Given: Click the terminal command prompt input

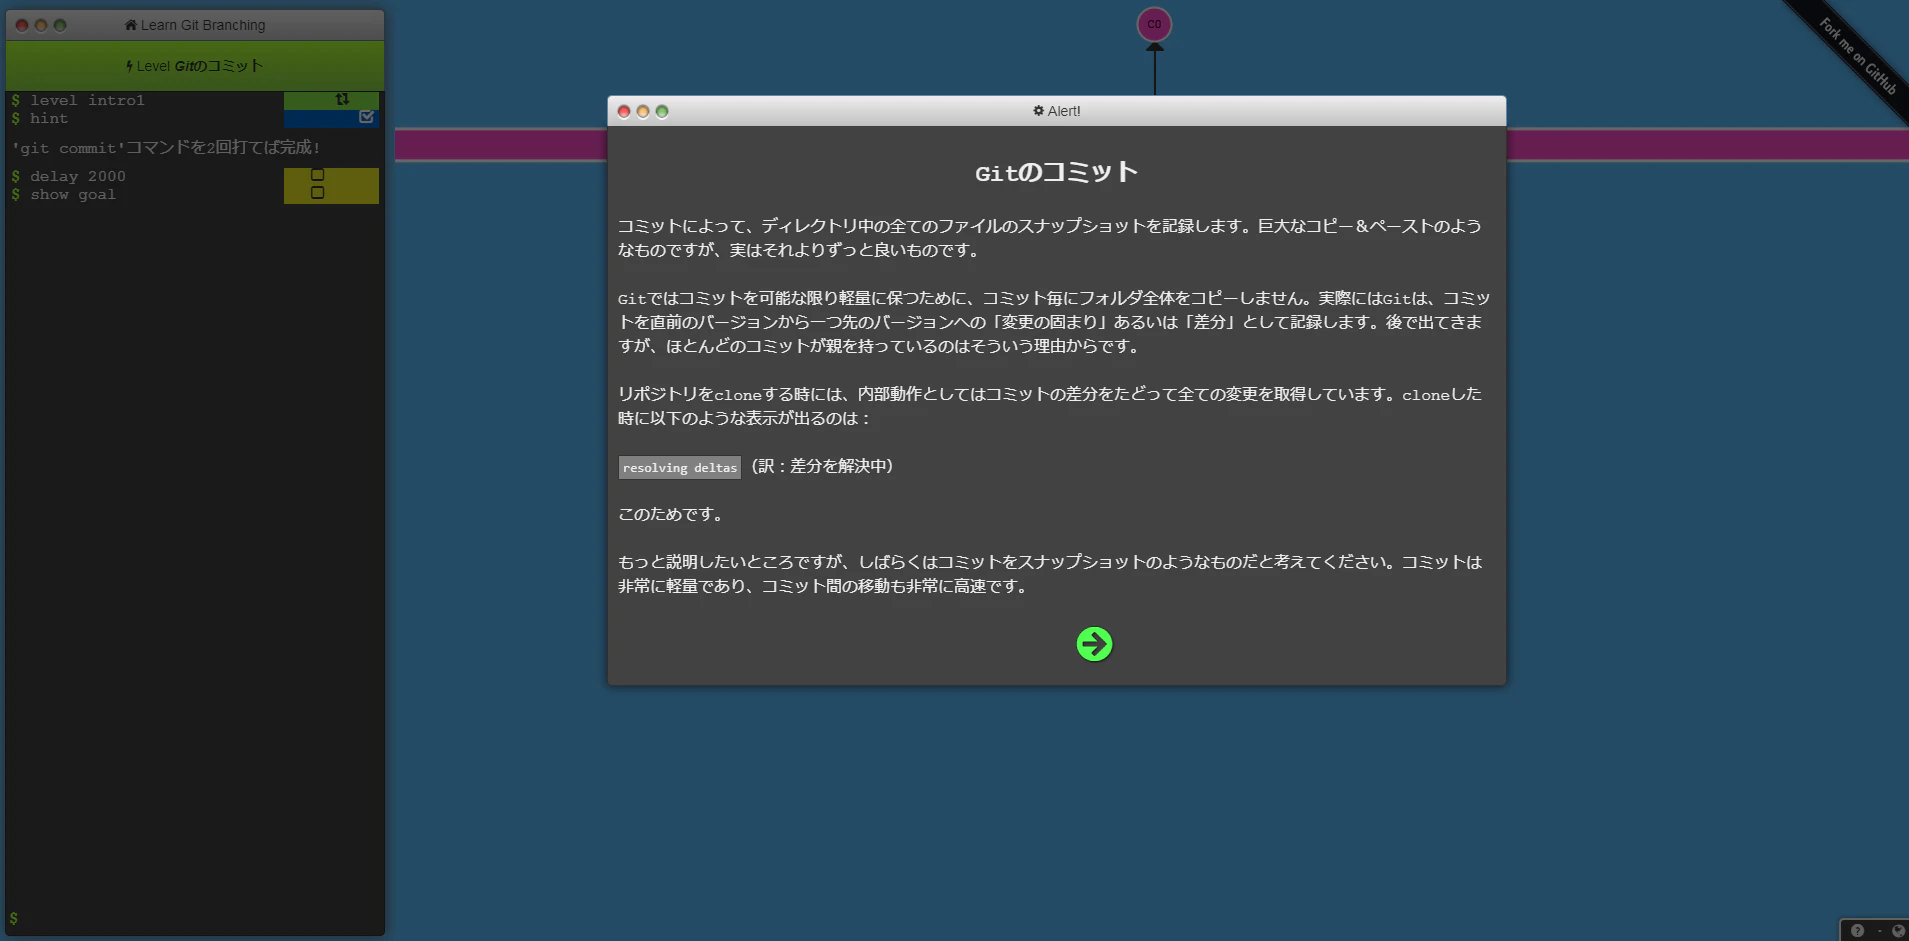Looking at the screenshot, I should tap(195, 918).
